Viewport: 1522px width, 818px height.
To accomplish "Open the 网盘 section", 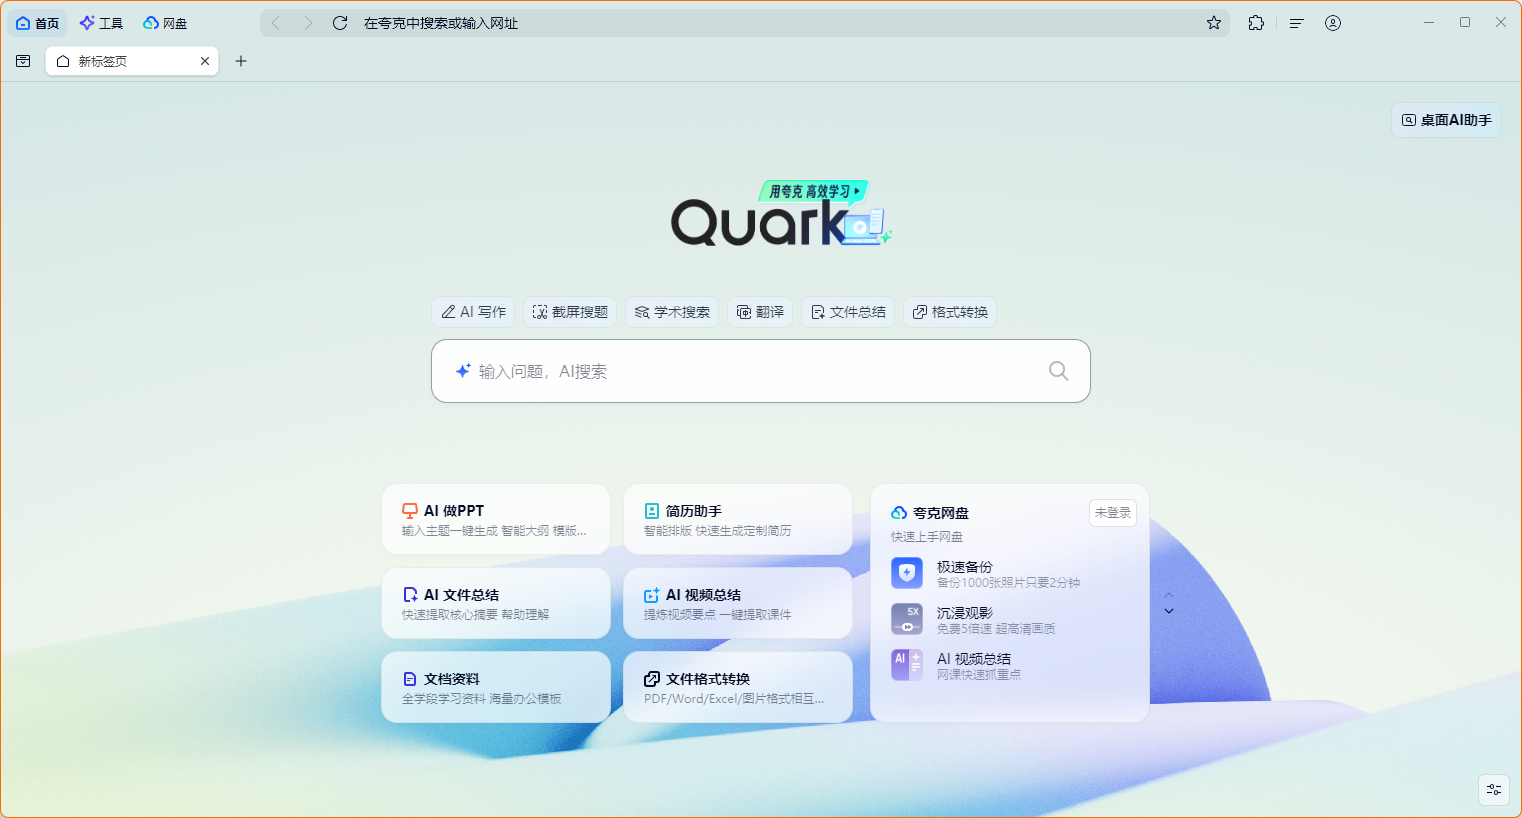I will [x=165, y=23].
